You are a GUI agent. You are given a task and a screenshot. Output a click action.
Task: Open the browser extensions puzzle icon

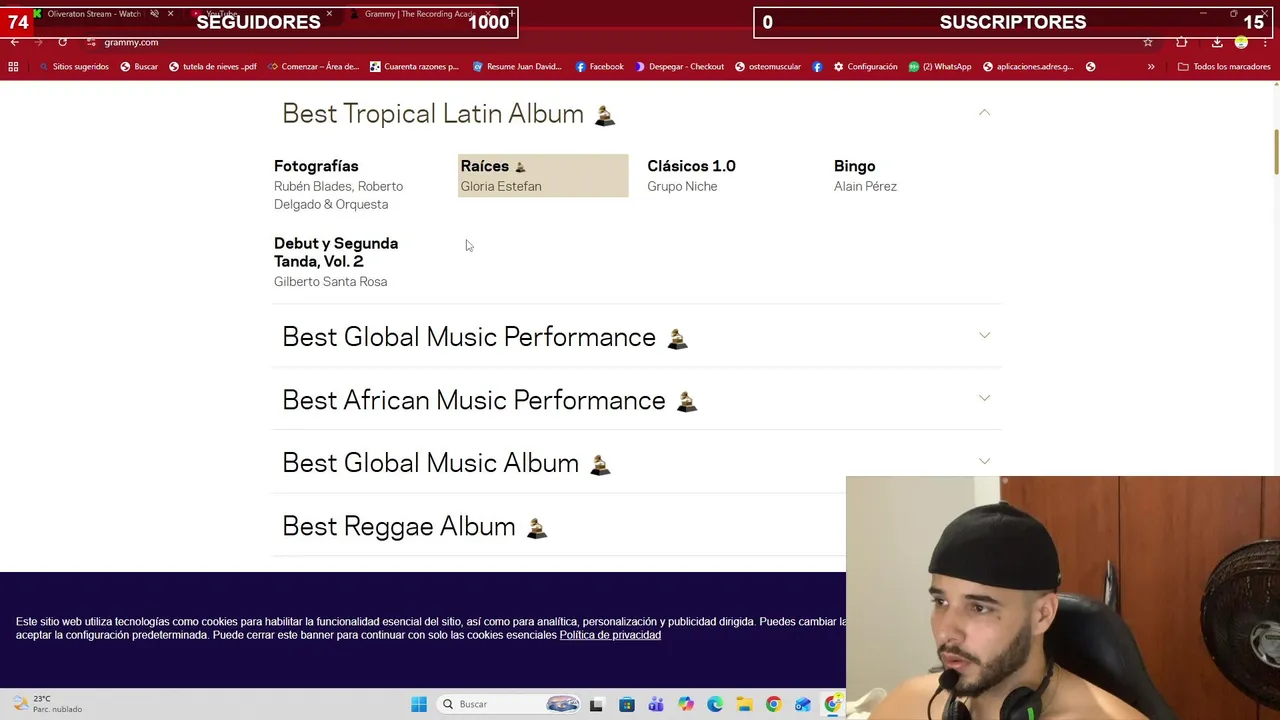pyautogui.click(x=1182, y=42)
